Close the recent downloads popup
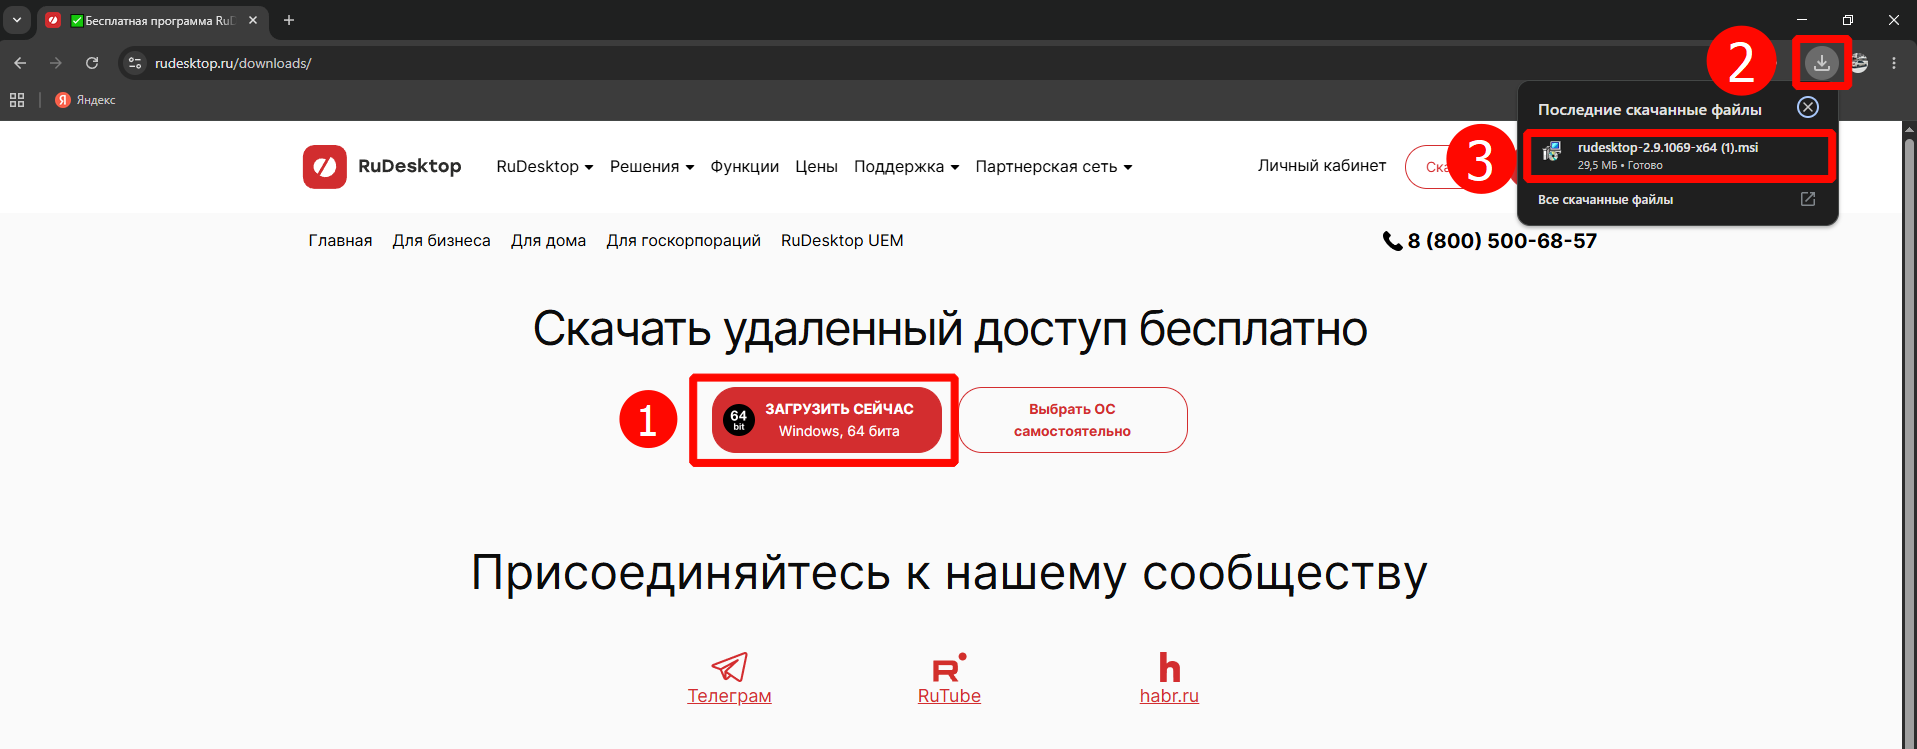The height and width of the screenshot is (749, 1917). click(1808, 107)
